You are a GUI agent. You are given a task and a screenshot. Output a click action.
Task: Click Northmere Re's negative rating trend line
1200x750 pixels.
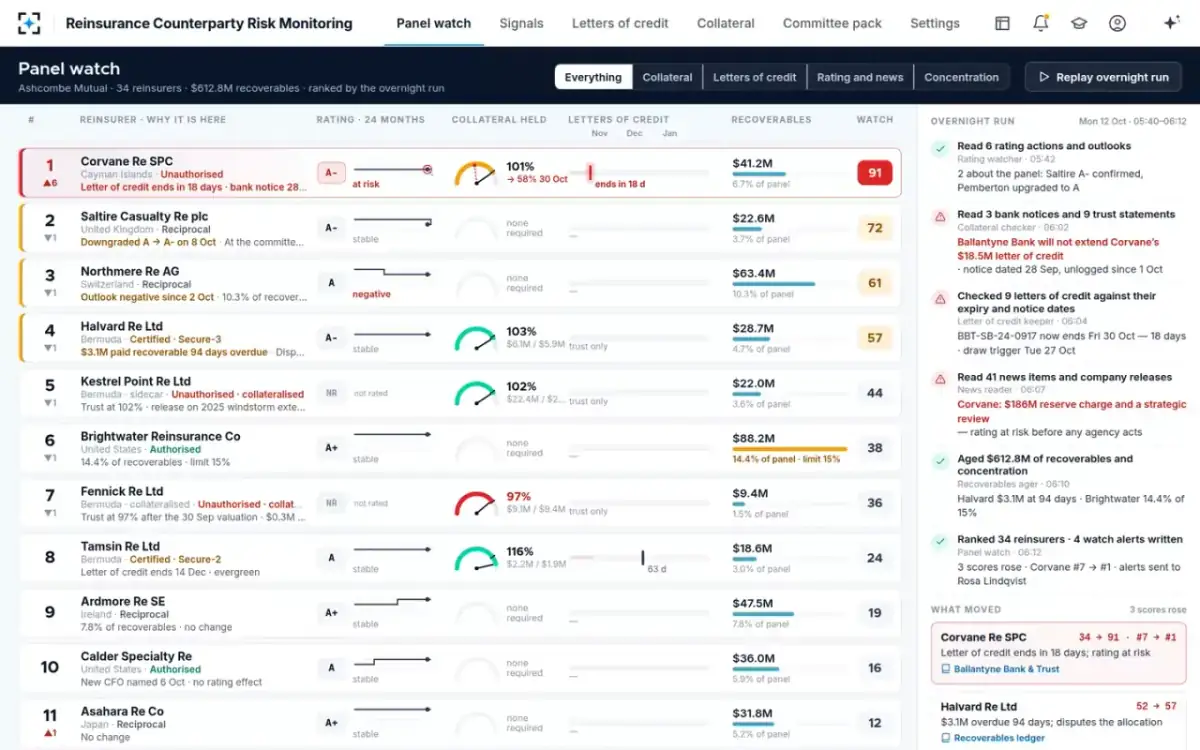tap(392, 272)
